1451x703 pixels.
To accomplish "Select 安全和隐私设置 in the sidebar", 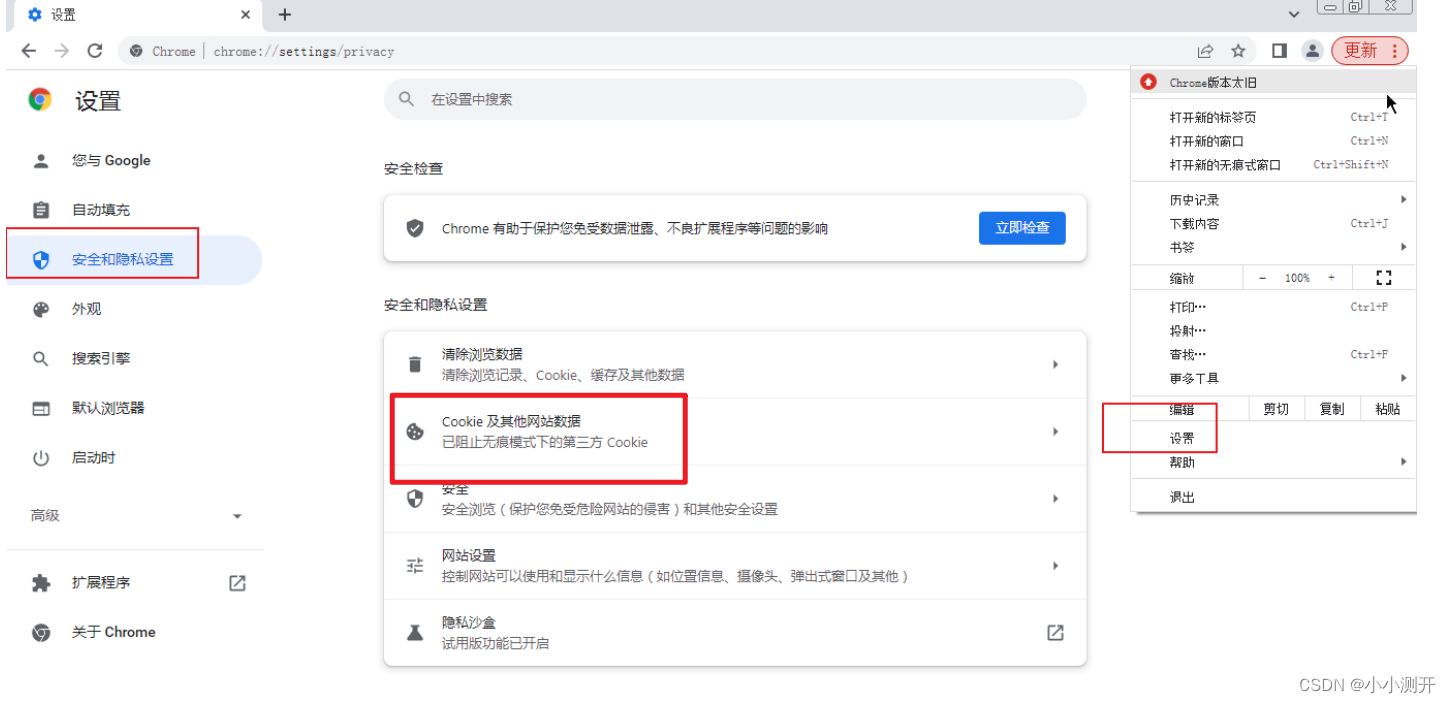I will [134, 260].
